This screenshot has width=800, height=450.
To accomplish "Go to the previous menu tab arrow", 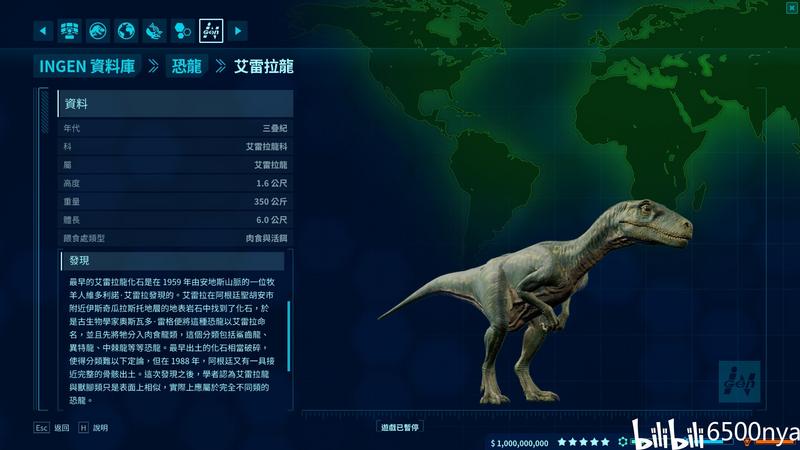I will [x=43, y=31].
